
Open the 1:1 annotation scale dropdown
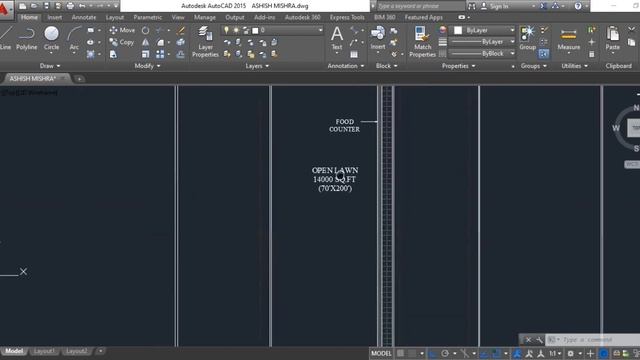click(555, 353)
